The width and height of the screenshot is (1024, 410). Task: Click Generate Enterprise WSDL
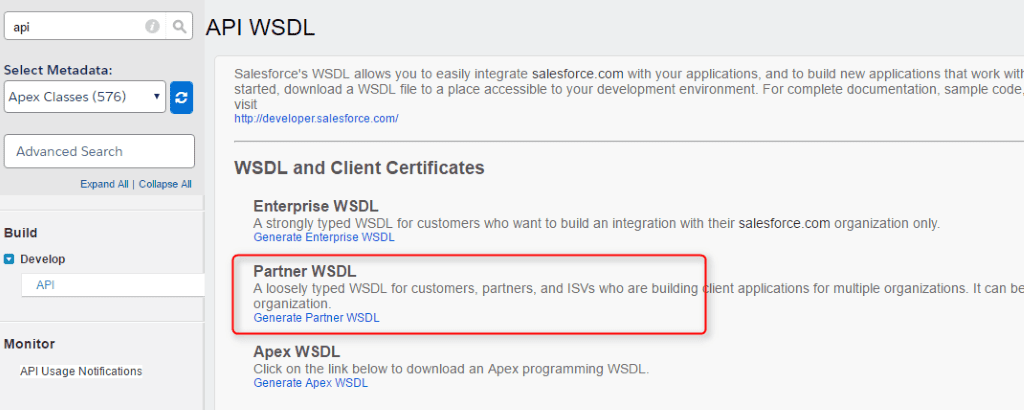(x=324, y=237)
